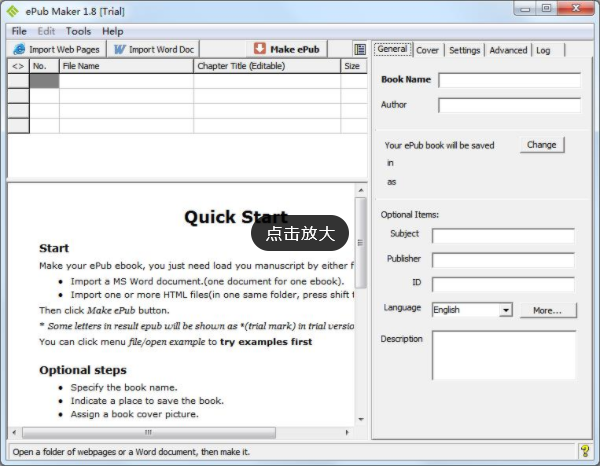
Task: Click the More... language button
Action: [x=547, y=310]
